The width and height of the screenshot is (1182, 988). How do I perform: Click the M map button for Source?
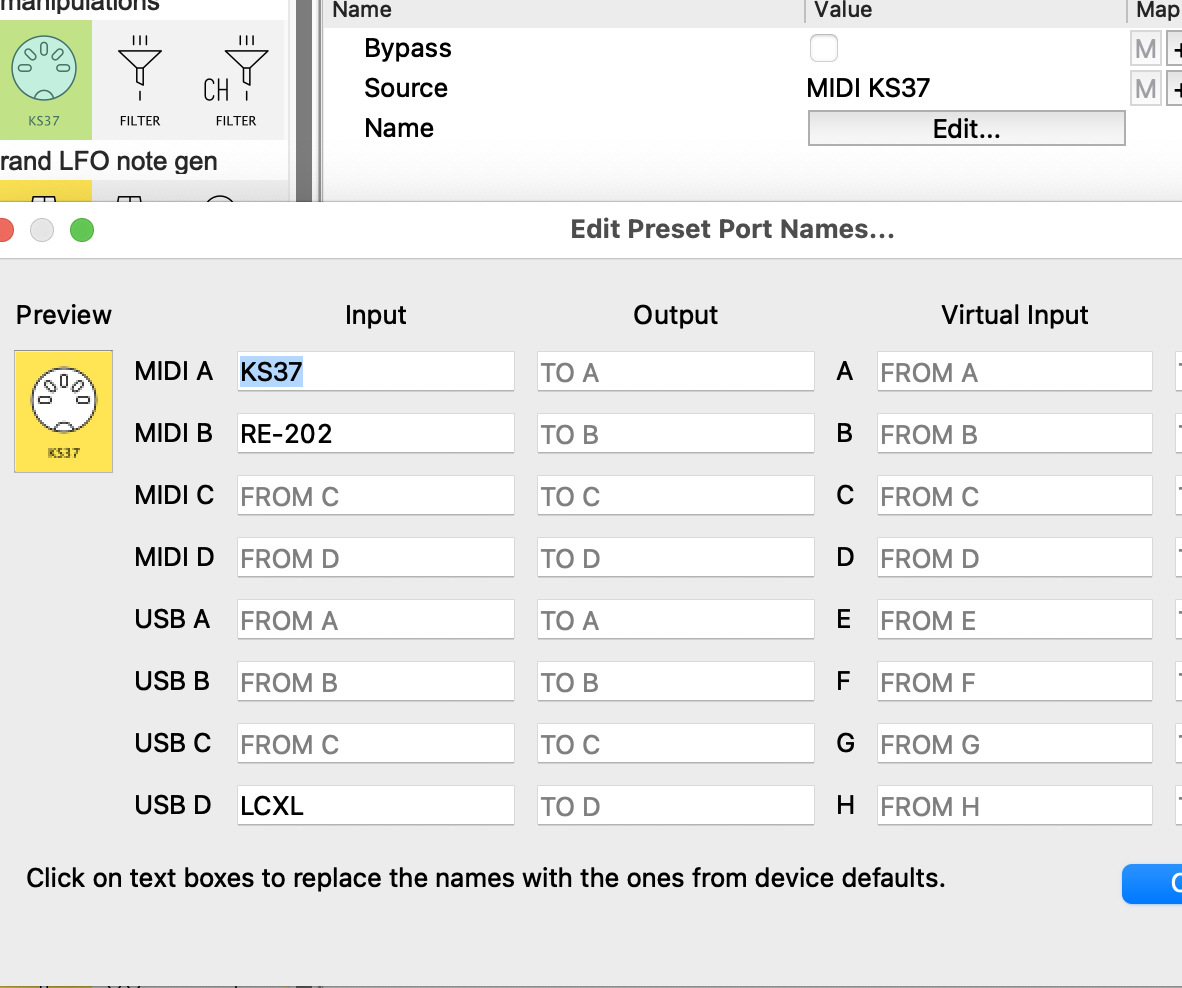coord(1145,88)
